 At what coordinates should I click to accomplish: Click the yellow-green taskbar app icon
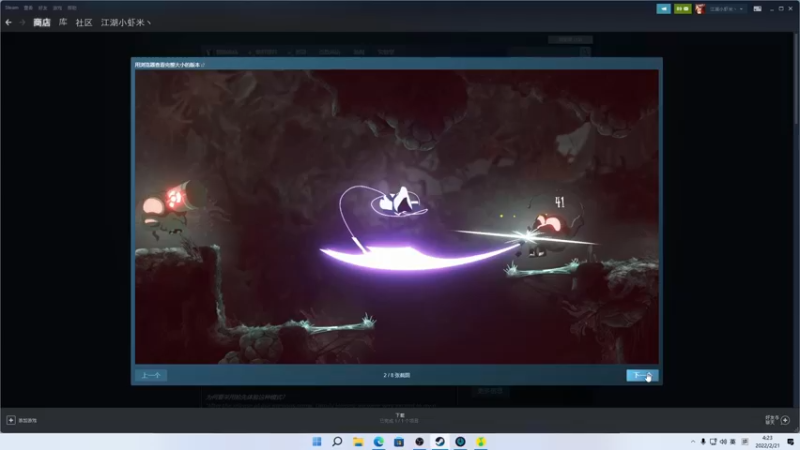(x=481, y=441)
